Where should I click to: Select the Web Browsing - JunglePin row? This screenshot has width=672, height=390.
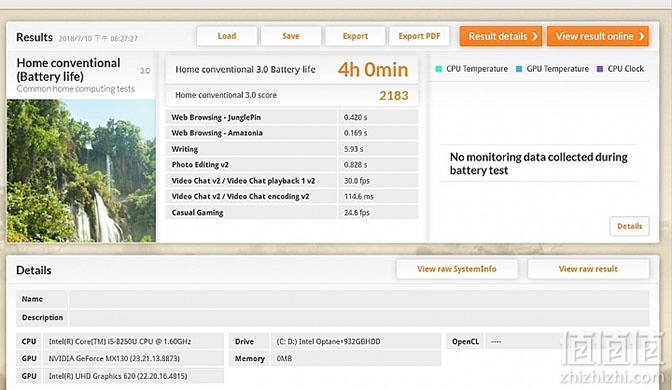292,117
